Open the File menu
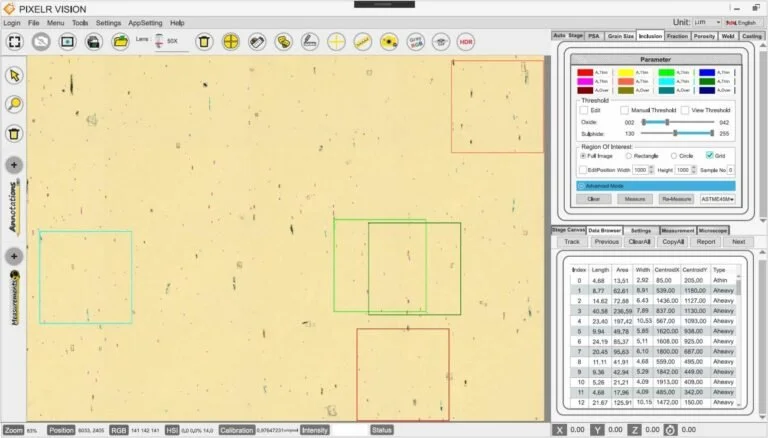 coord(34,23)
